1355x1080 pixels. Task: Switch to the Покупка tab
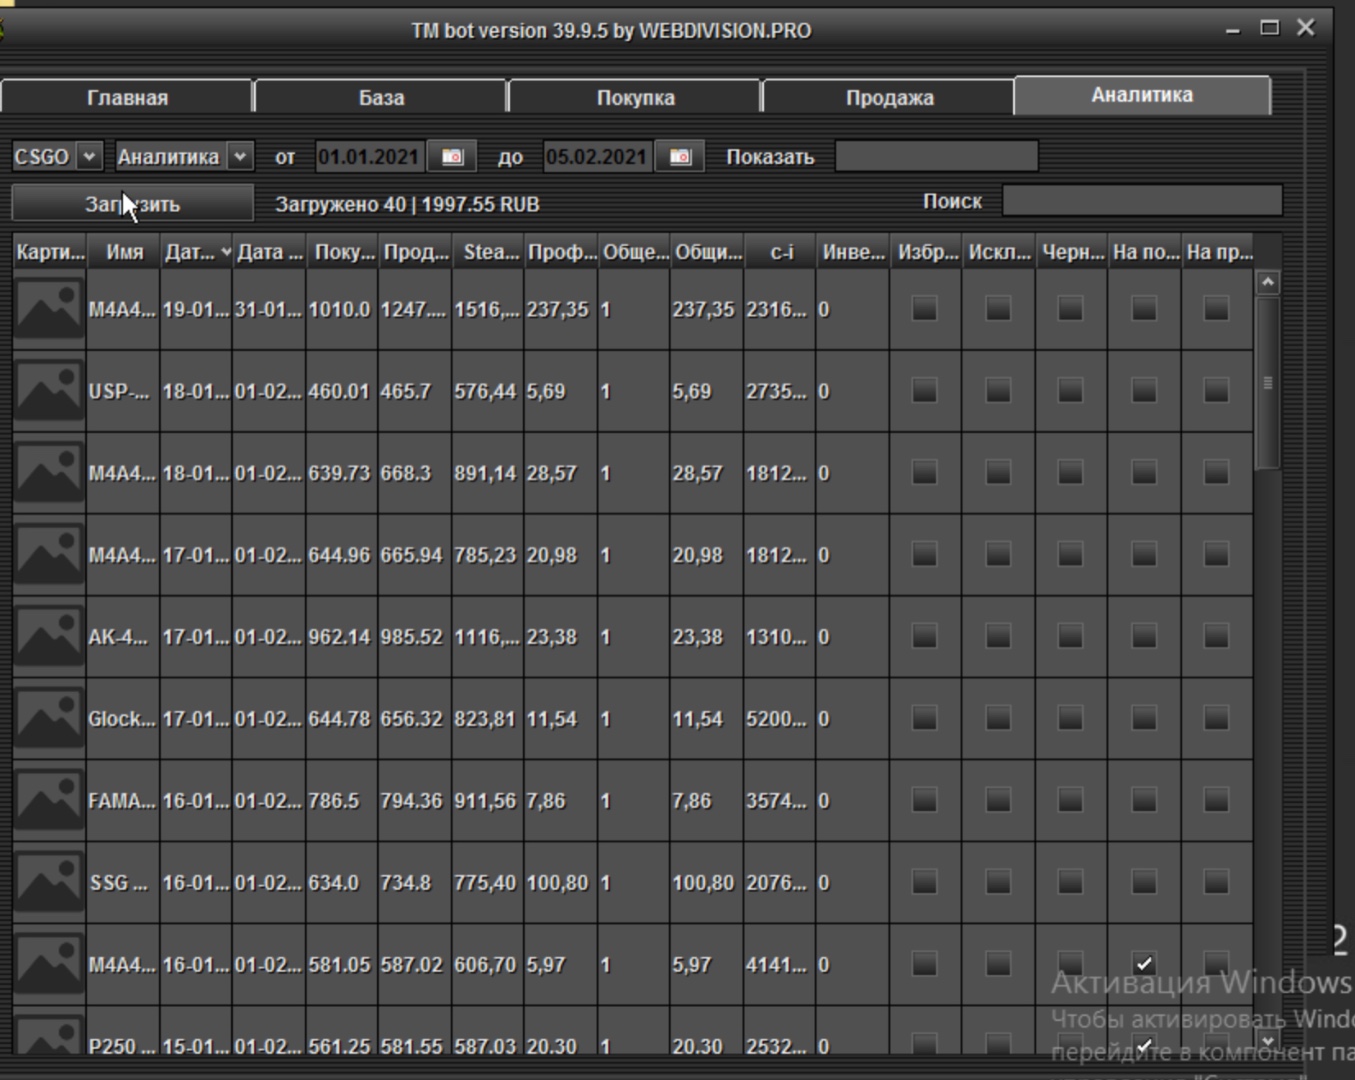click(635, 98)
